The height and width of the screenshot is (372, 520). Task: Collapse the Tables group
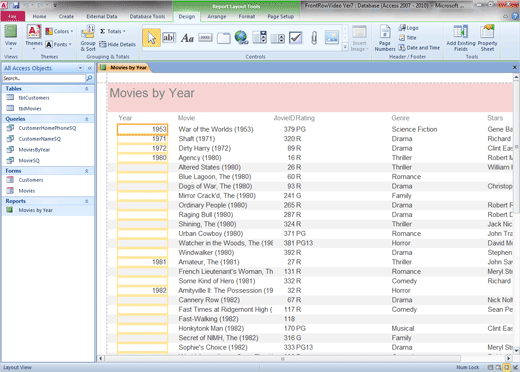click(87, 89)
